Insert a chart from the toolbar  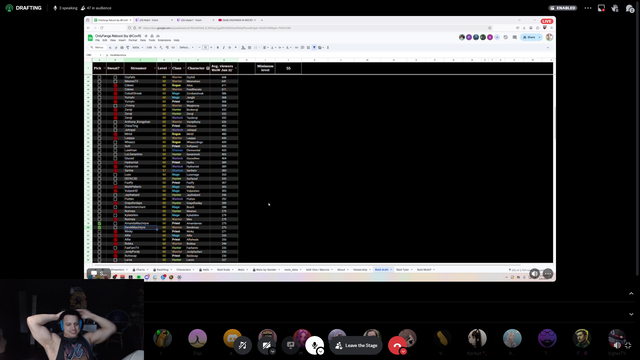pos(308,47)
